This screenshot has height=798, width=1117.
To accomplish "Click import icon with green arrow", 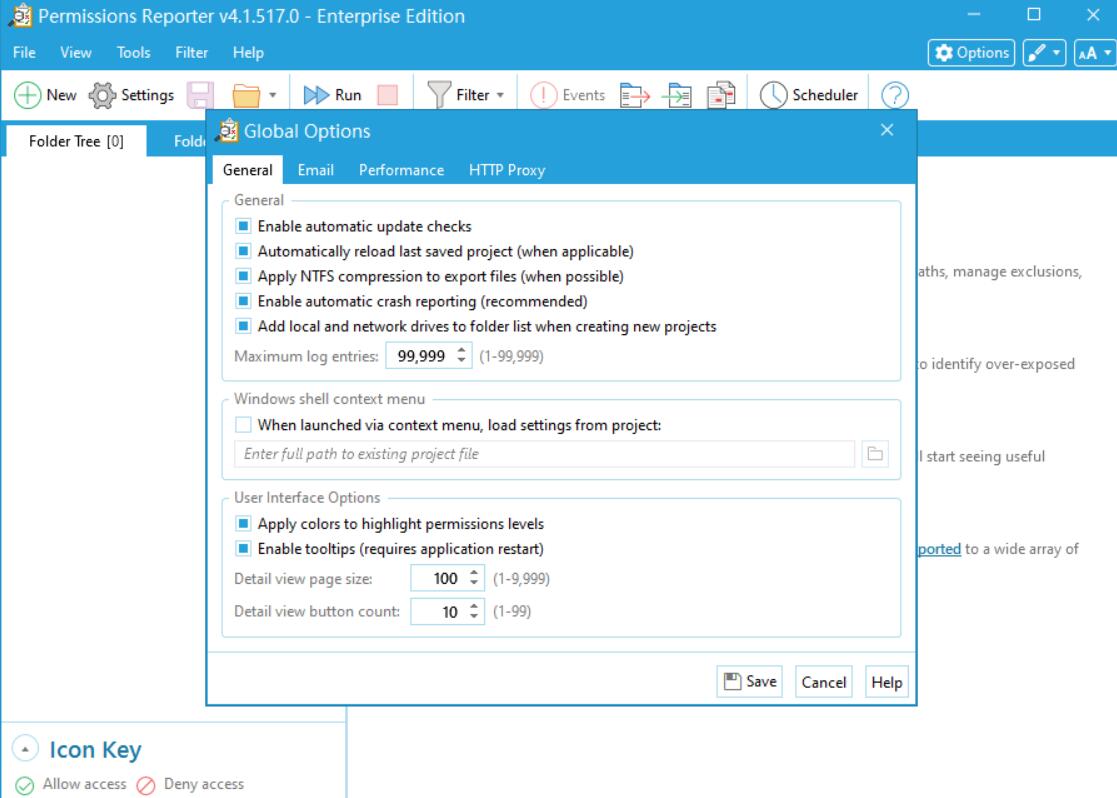I will (677, 95).
